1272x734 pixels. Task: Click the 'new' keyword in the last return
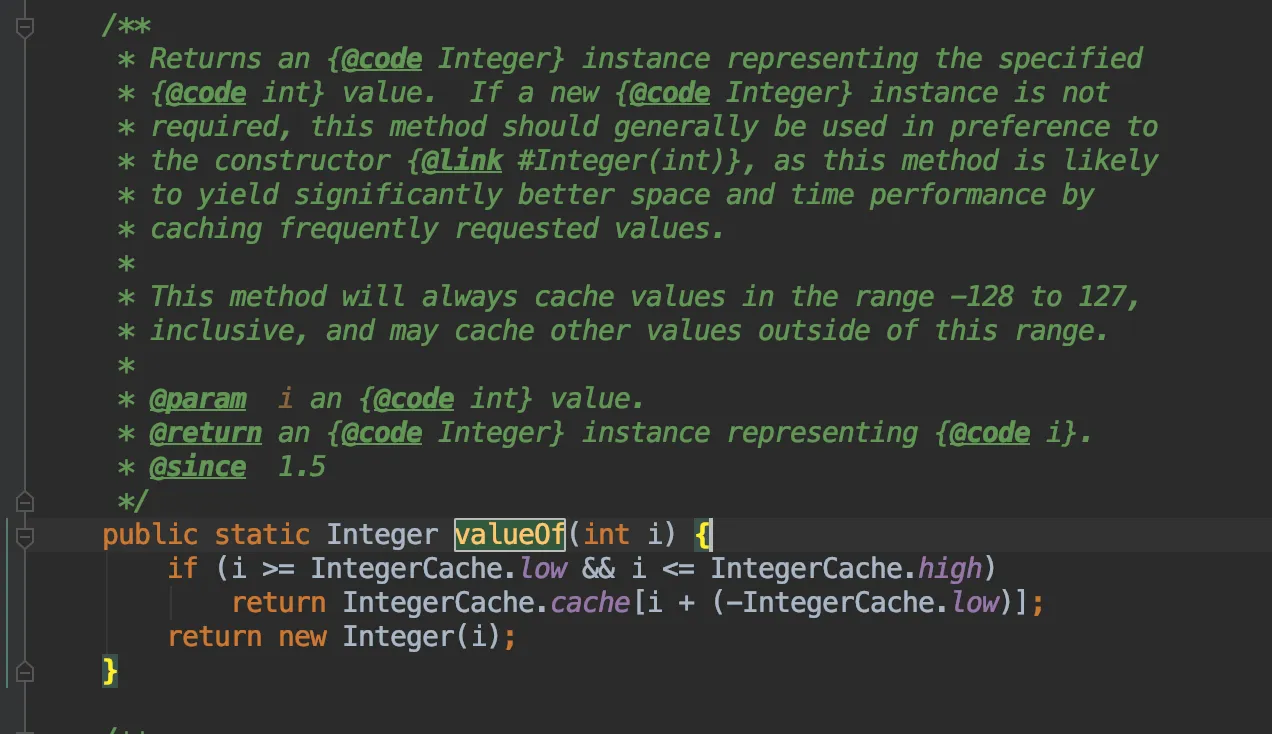303,637
